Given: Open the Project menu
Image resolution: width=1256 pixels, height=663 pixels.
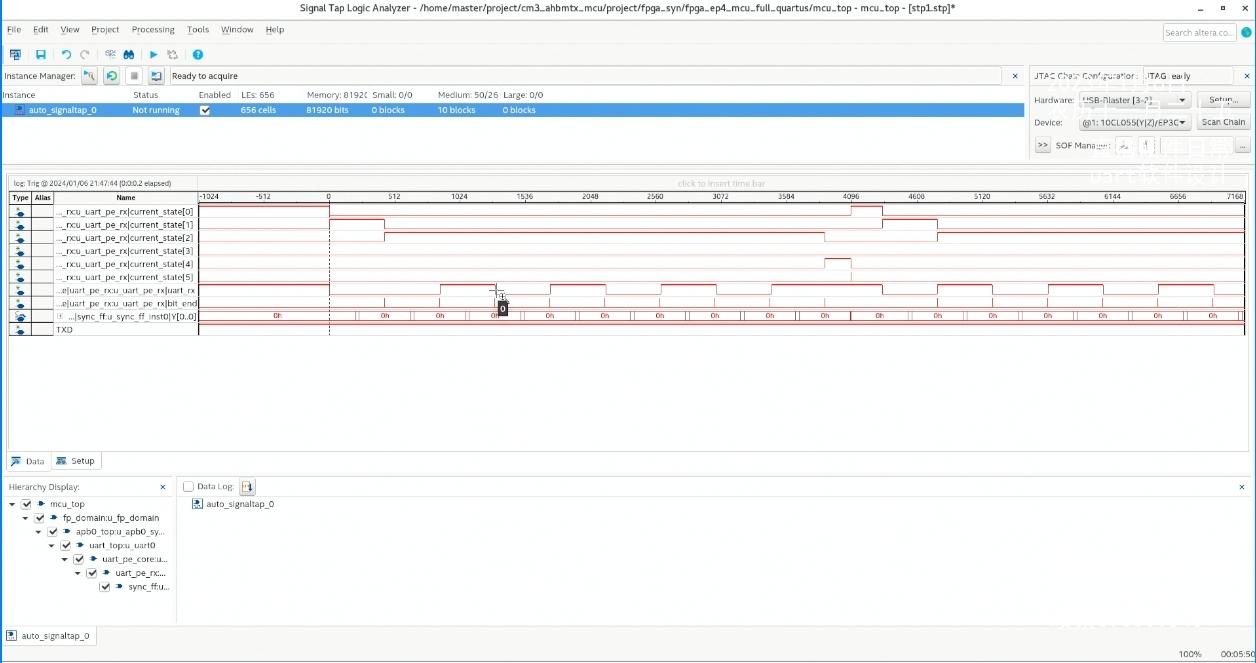Looking at the screenshot, I should point(105,30).
